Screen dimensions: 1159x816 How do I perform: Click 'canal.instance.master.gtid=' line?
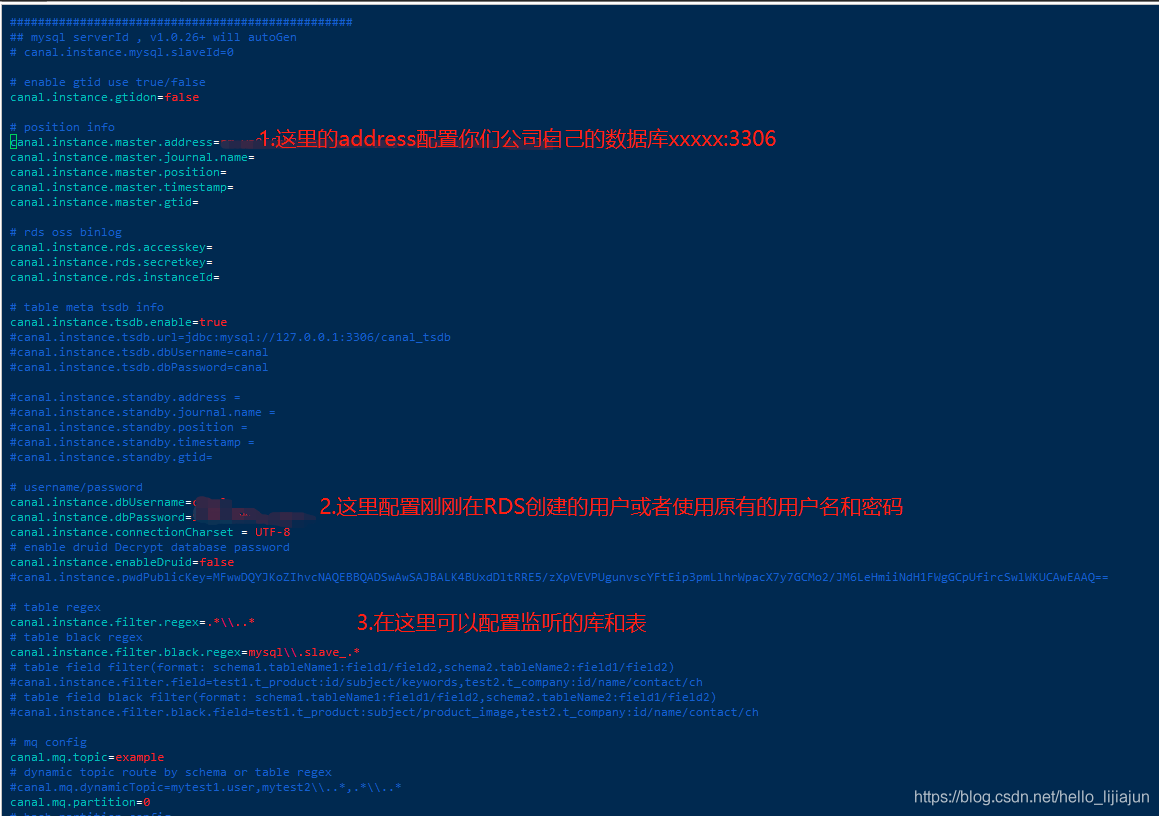[x=104, y=203]
